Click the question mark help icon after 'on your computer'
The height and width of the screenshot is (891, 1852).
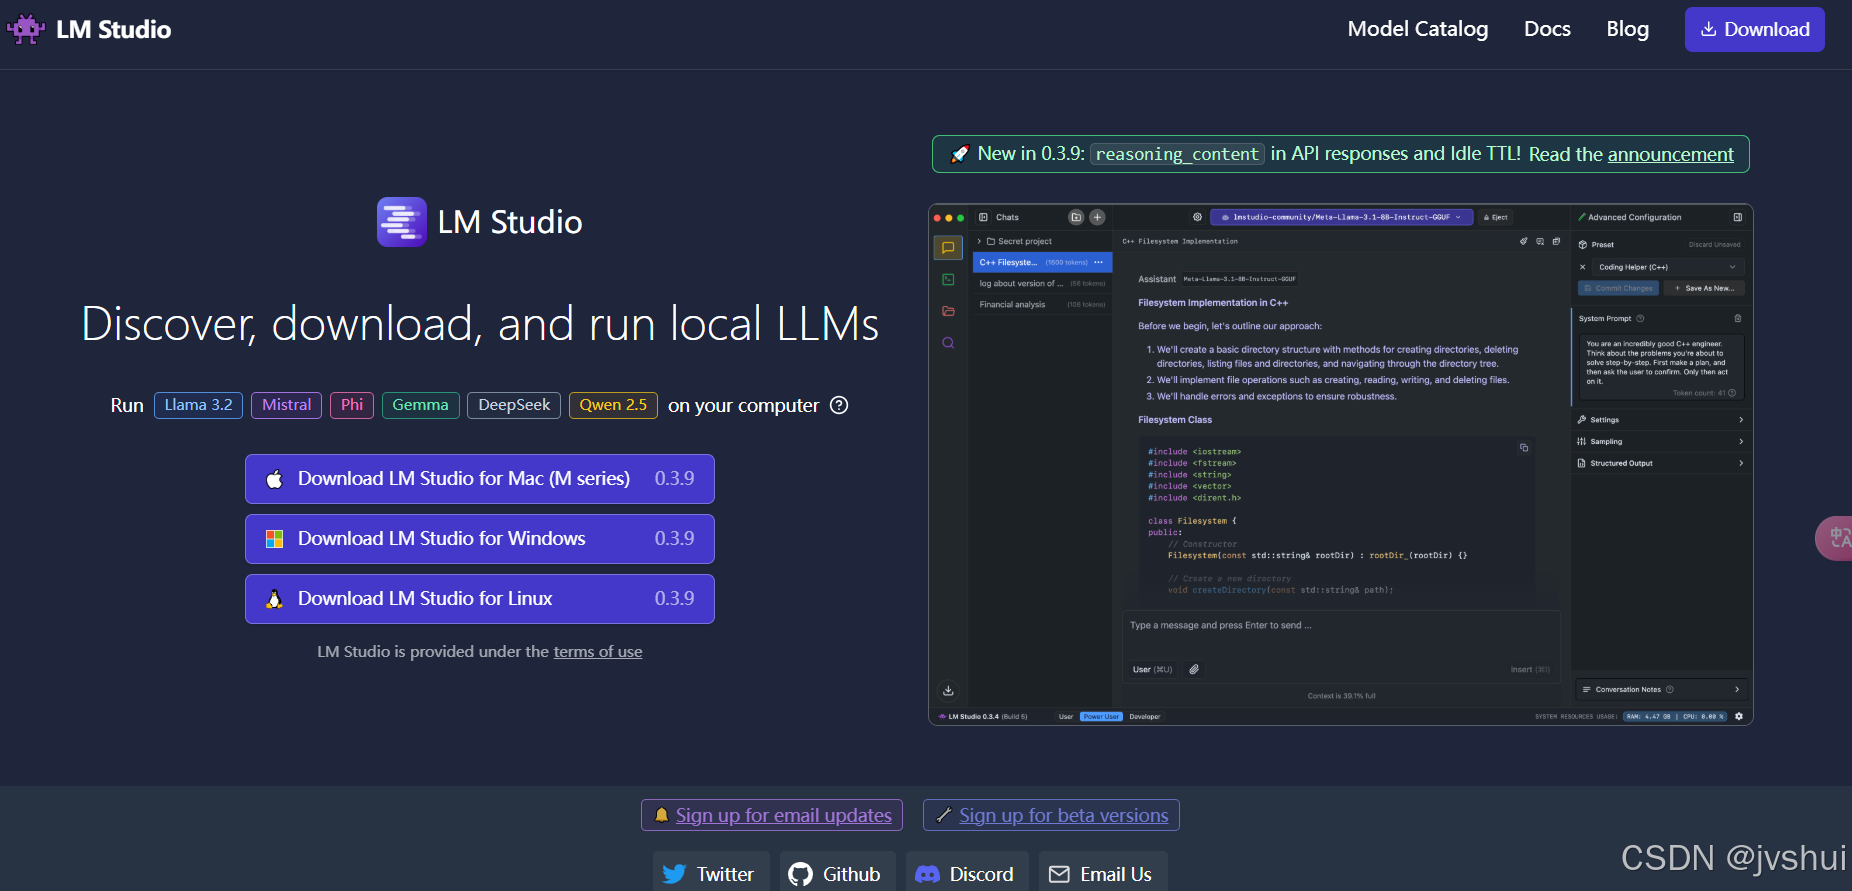pyautogui.click(x=839, y=405)
